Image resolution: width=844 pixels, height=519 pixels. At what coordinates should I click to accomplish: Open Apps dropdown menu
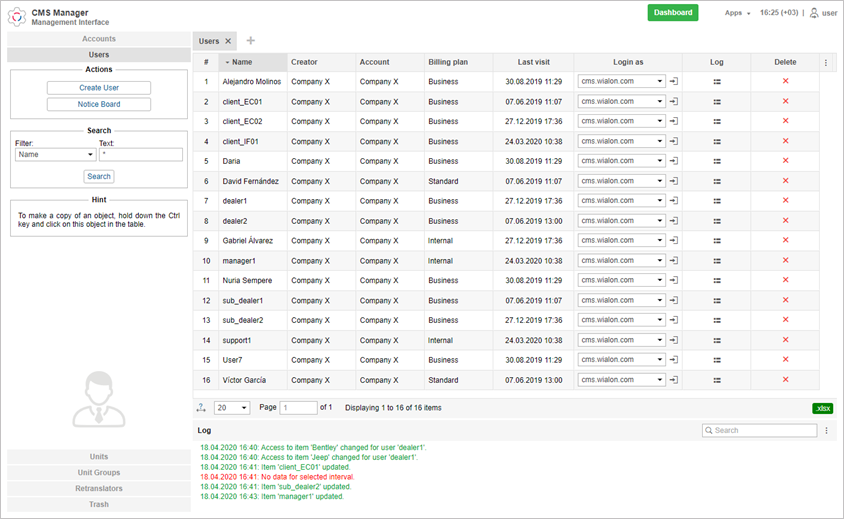click(x=737, y=13)
